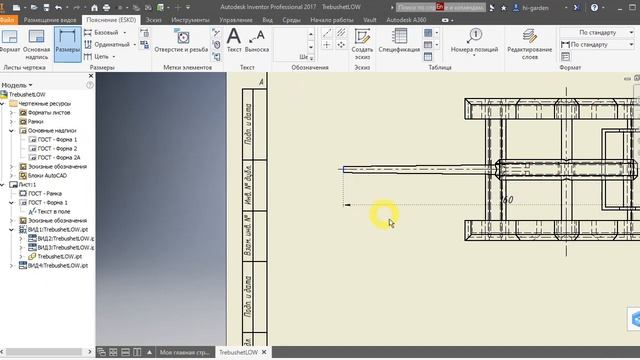Select the Отверстие и резьба tool
Screen dimensions: 640x360
coord(181,40)
